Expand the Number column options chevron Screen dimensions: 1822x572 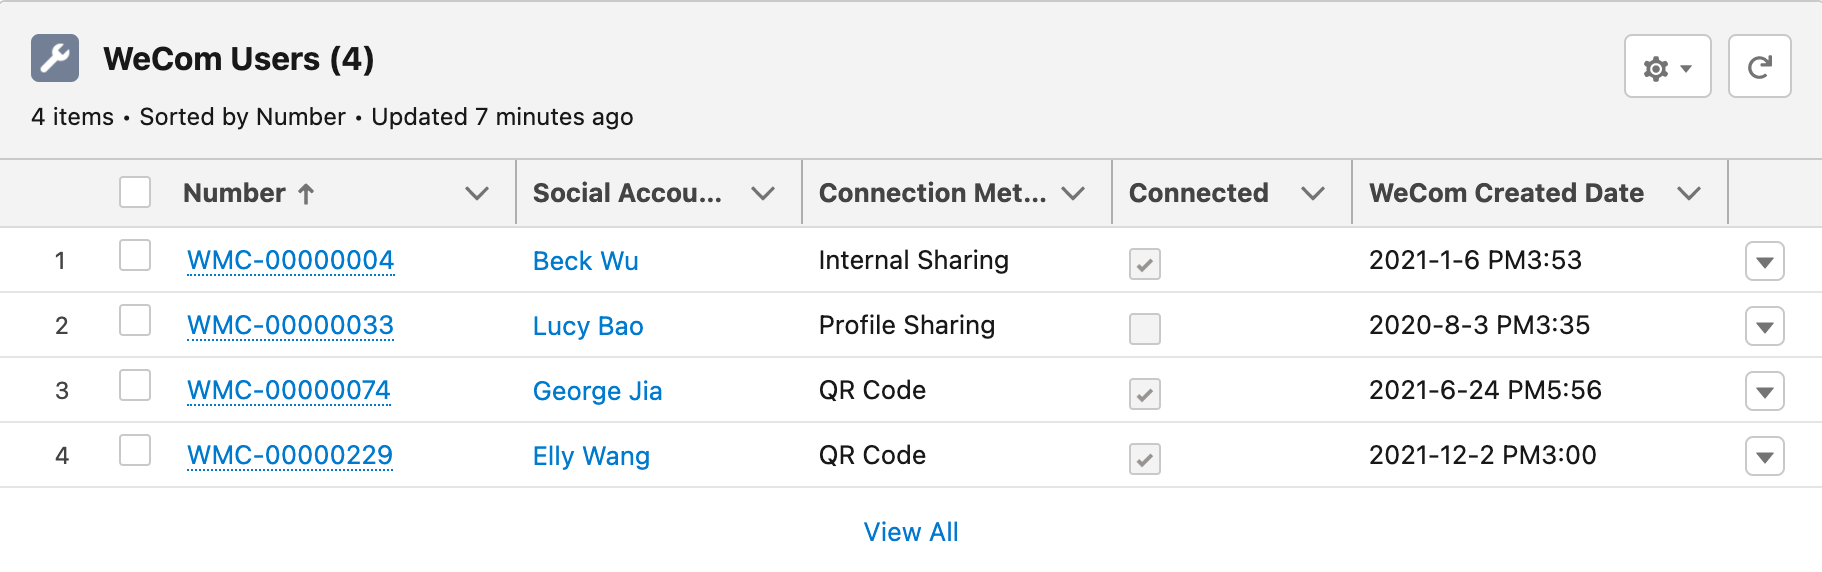tap(477, 193)
